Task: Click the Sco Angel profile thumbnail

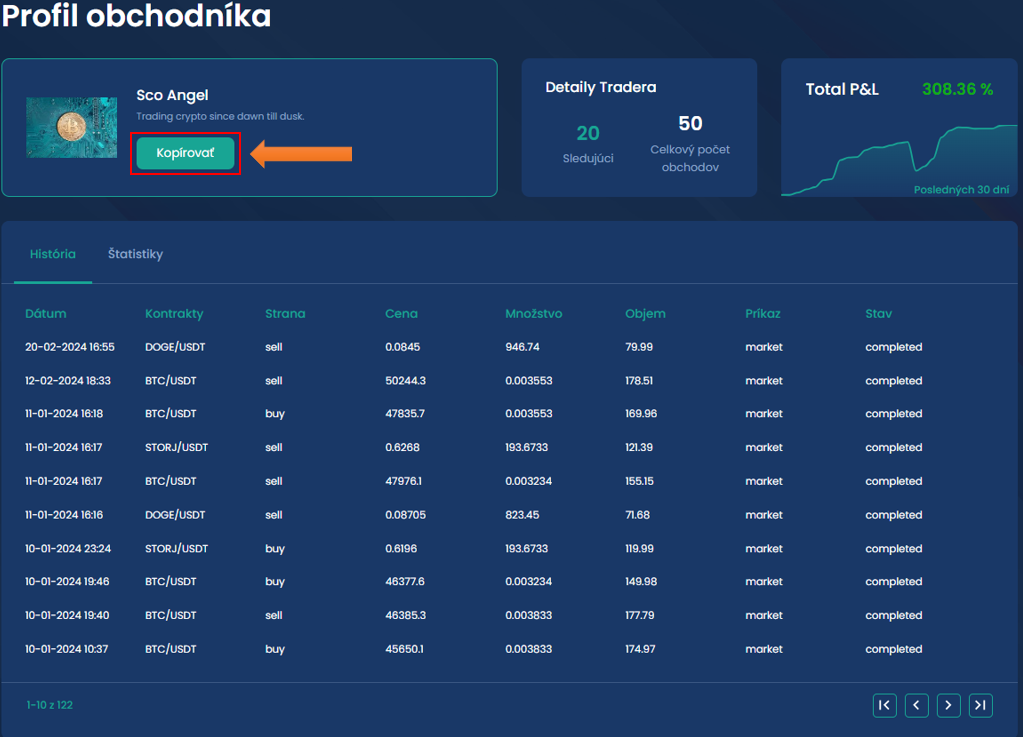Action: tap(71, 127)
